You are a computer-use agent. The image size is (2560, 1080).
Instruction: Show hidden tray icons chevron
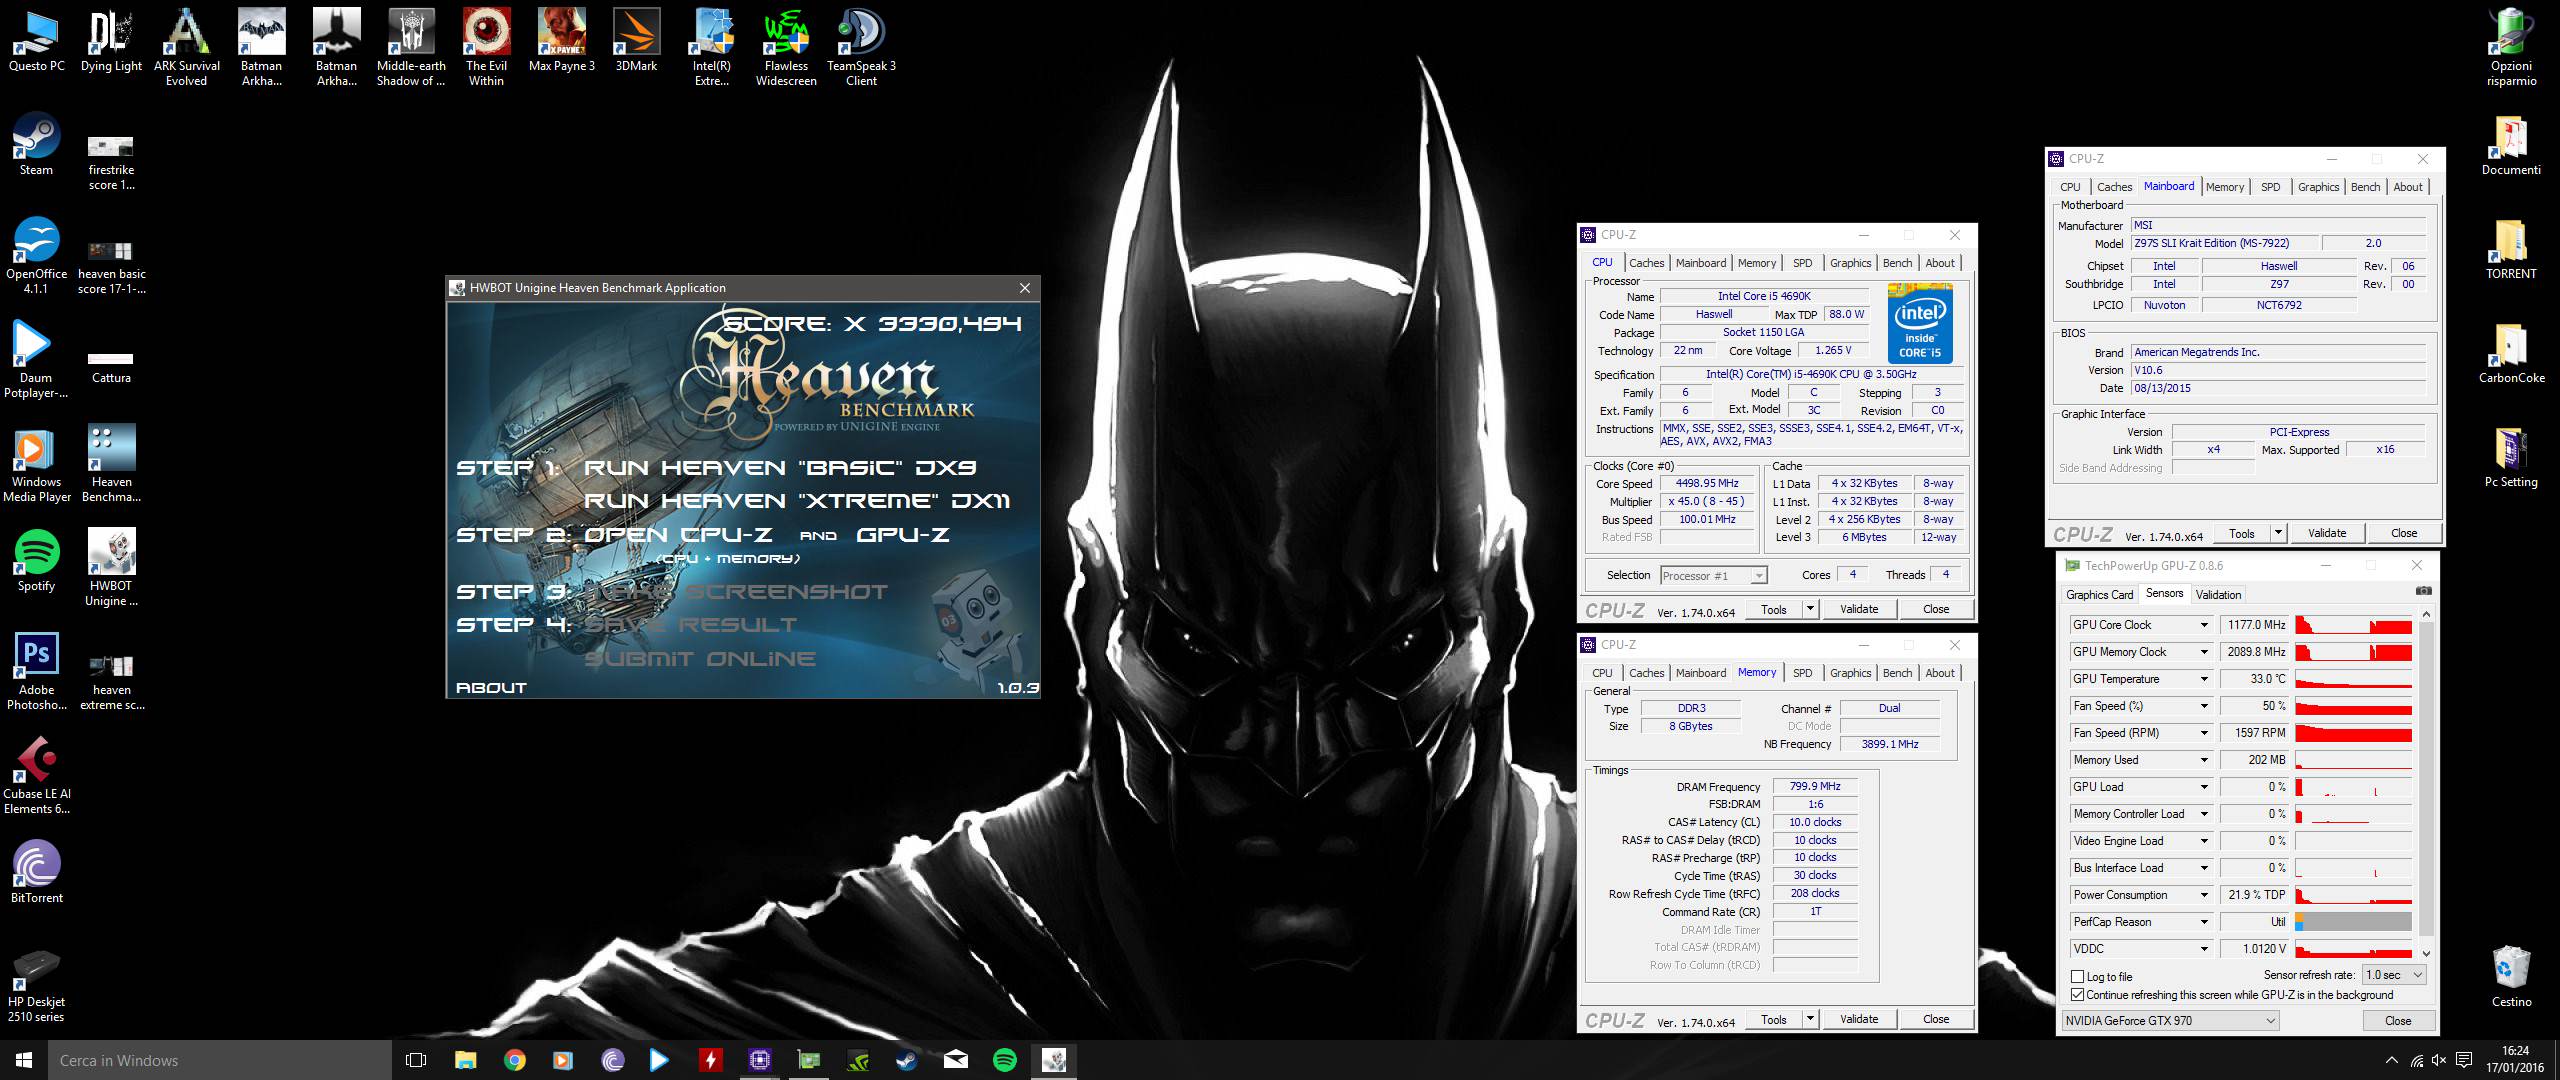(2391, 1061)
